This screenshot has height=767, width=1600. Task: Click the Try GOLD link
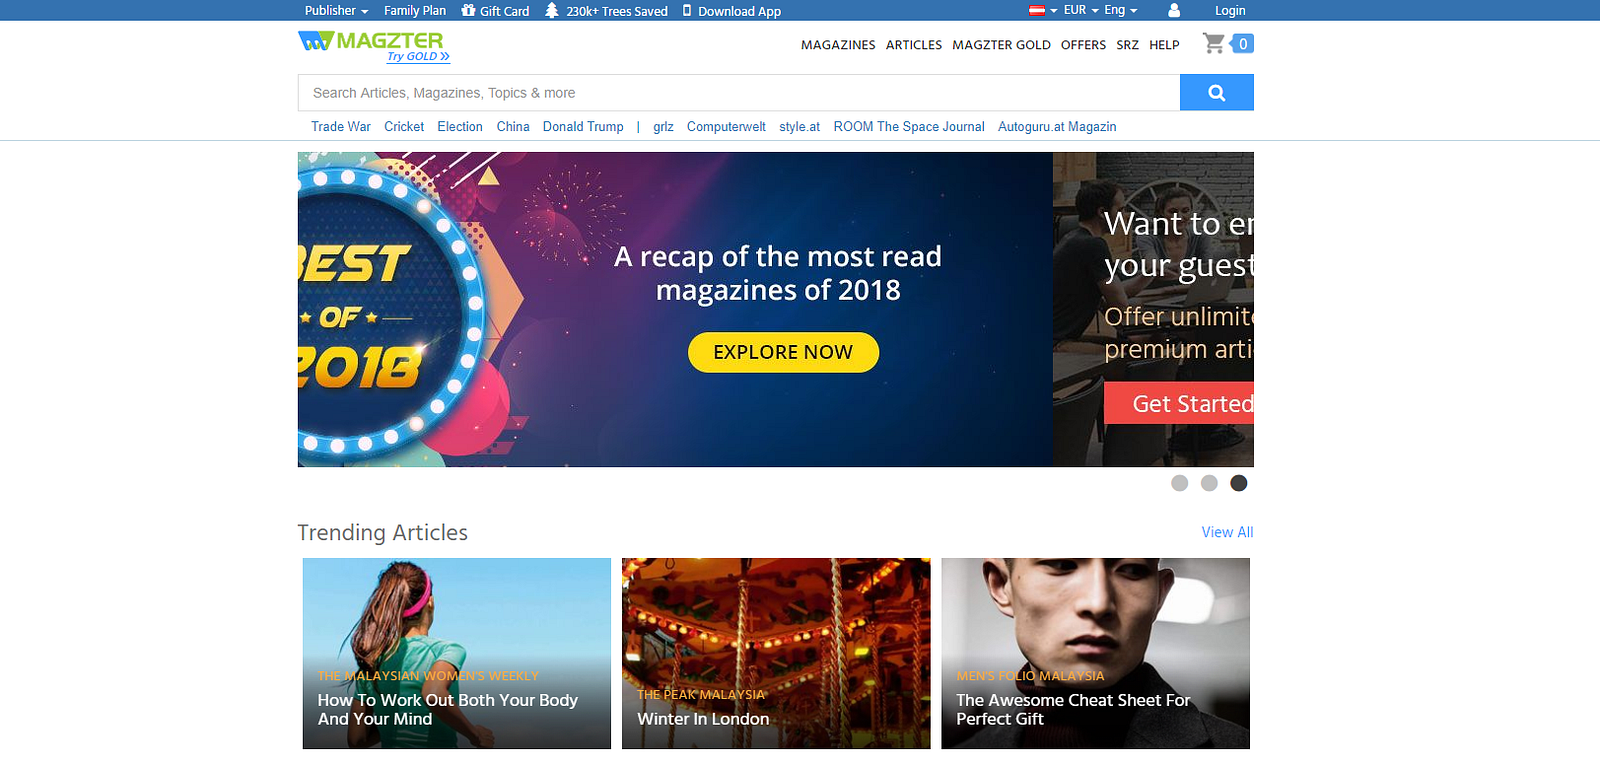coord(418,57)
